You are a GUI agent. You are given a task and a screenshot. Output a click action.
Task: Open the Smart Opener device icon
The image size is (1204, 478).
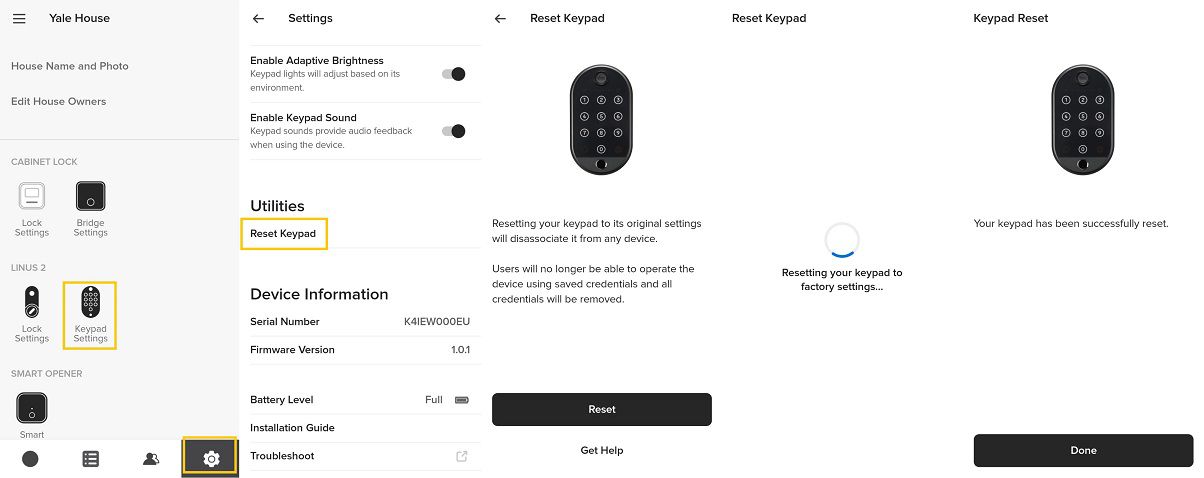(x=32, y=408)
